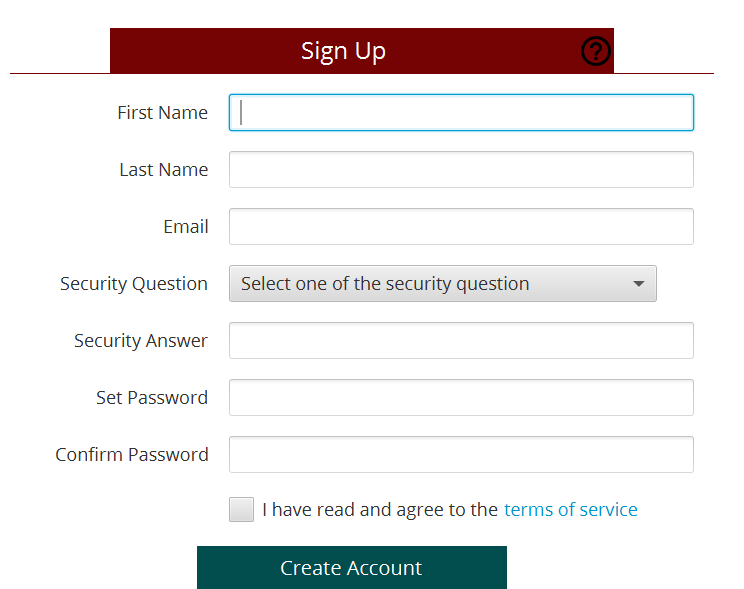The image size is (744, 589).
Task: Open the help question mark icon
Action: point(595,51)
